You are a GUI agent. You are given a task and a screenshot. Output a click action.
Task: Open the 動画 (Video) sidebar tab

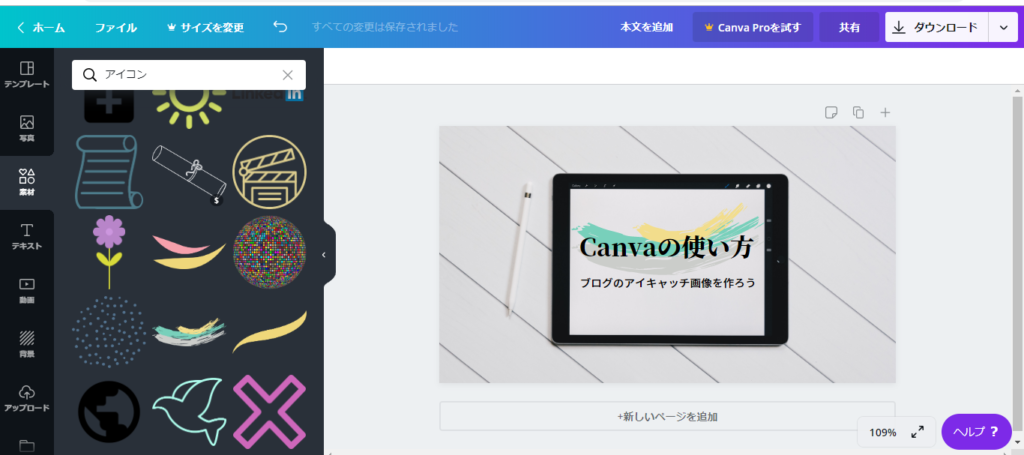tap(27, 291)
